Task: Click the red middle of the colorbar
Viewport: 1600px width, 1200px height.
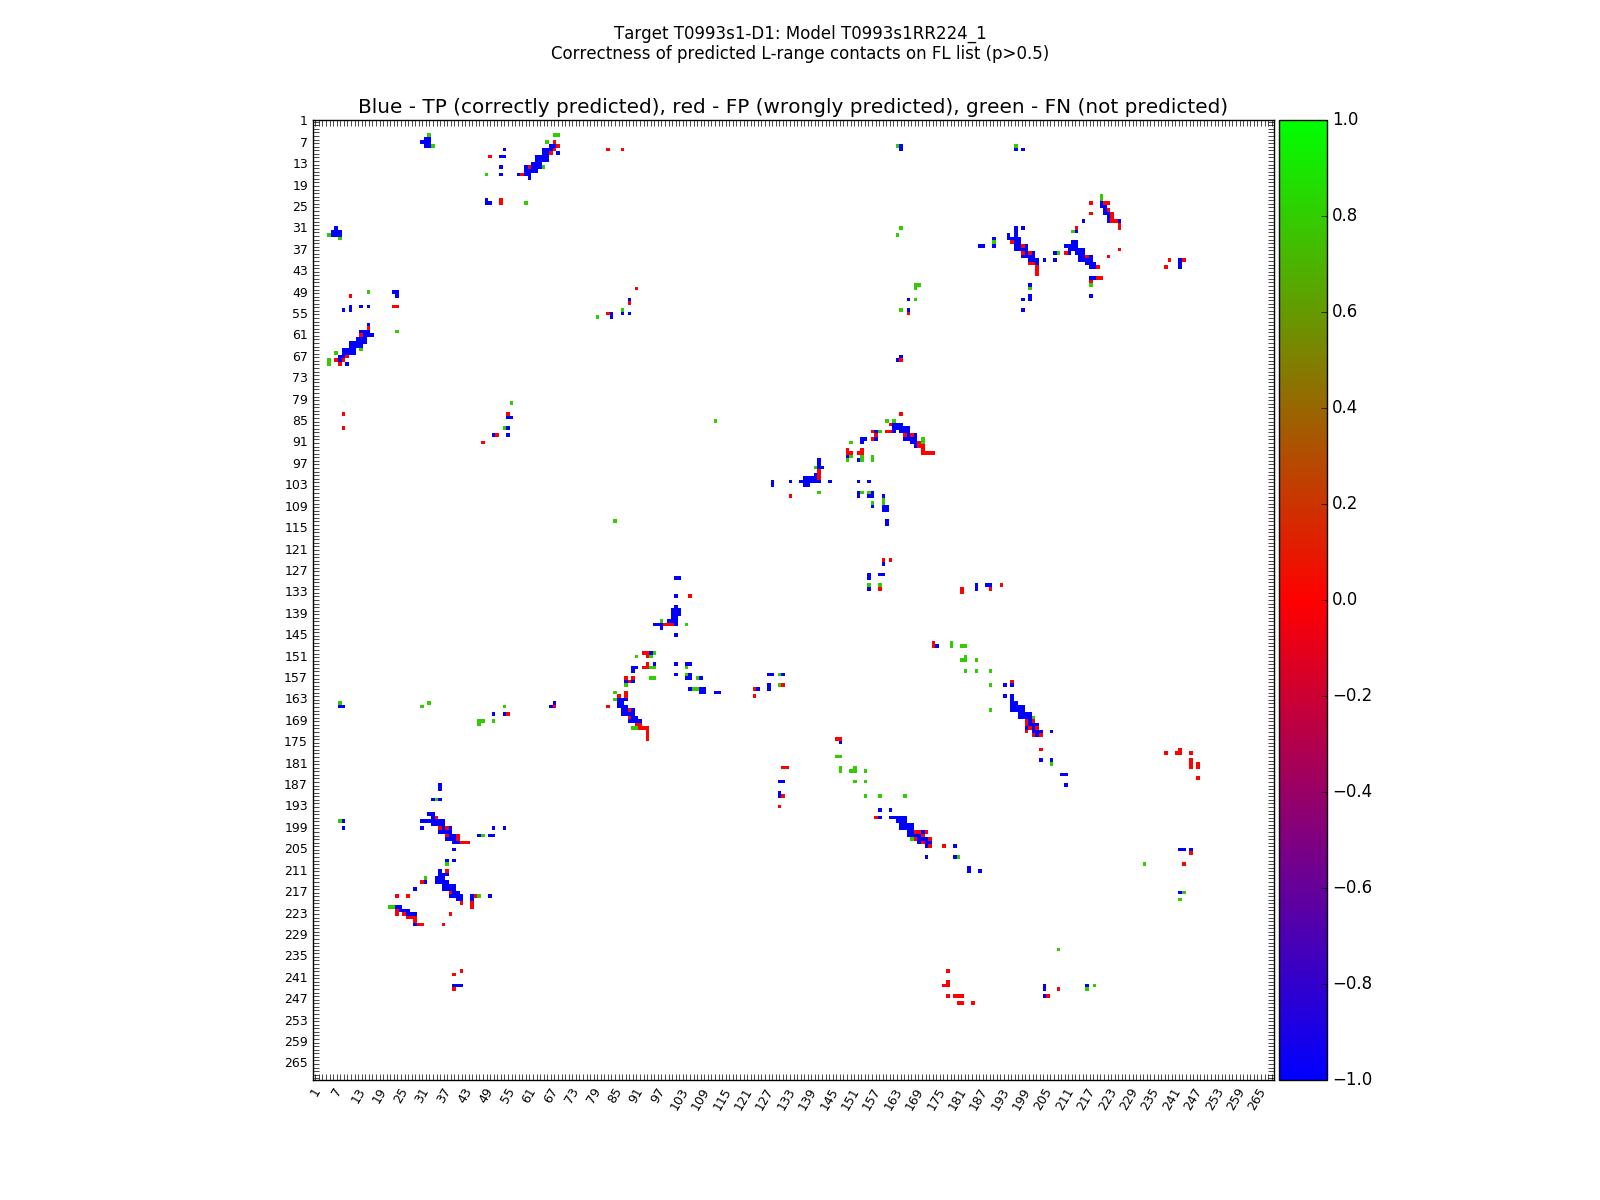Action: point(1302,599)
